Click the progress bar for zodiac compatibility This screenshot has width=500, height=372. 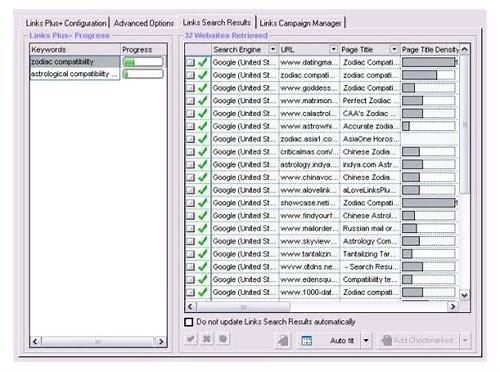143,62
